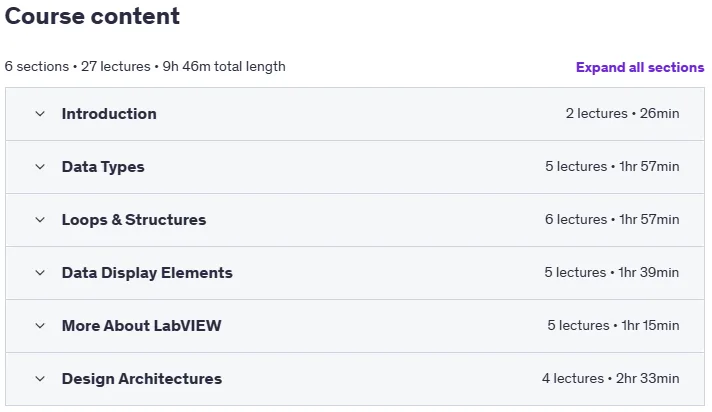Click Data Types '5 lectures • 1hr 57min' text
The width and height of the screenshot is (712, 412).
[612, 167]
